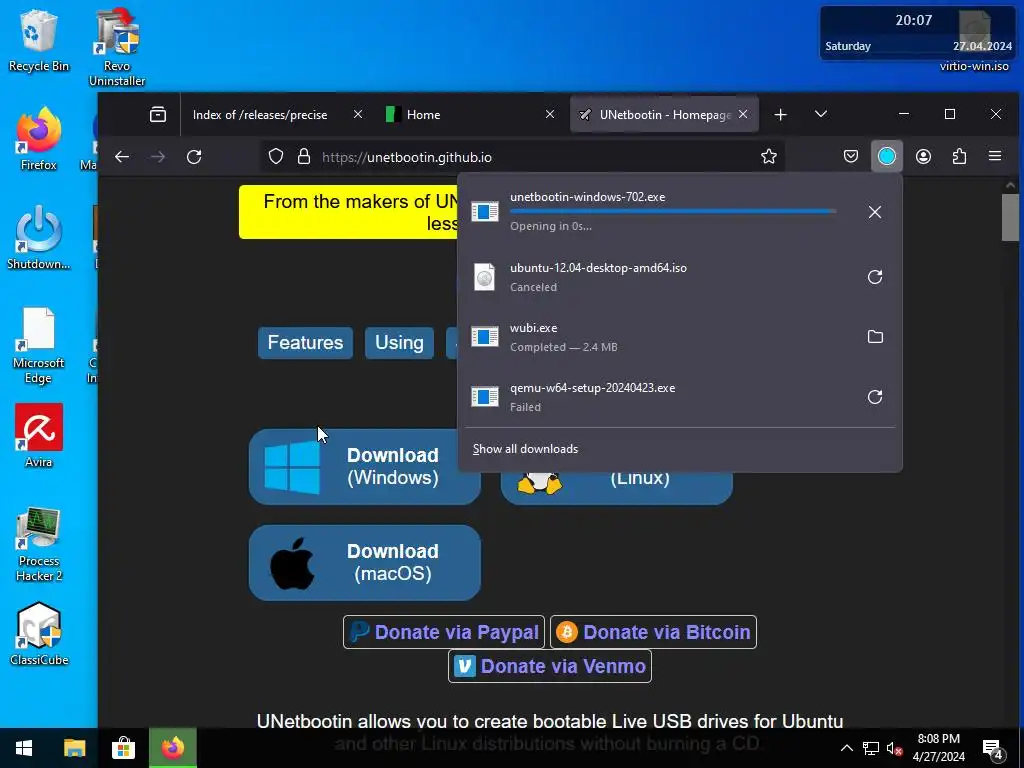Open the Extensions puzzle icon

point(959,157)
